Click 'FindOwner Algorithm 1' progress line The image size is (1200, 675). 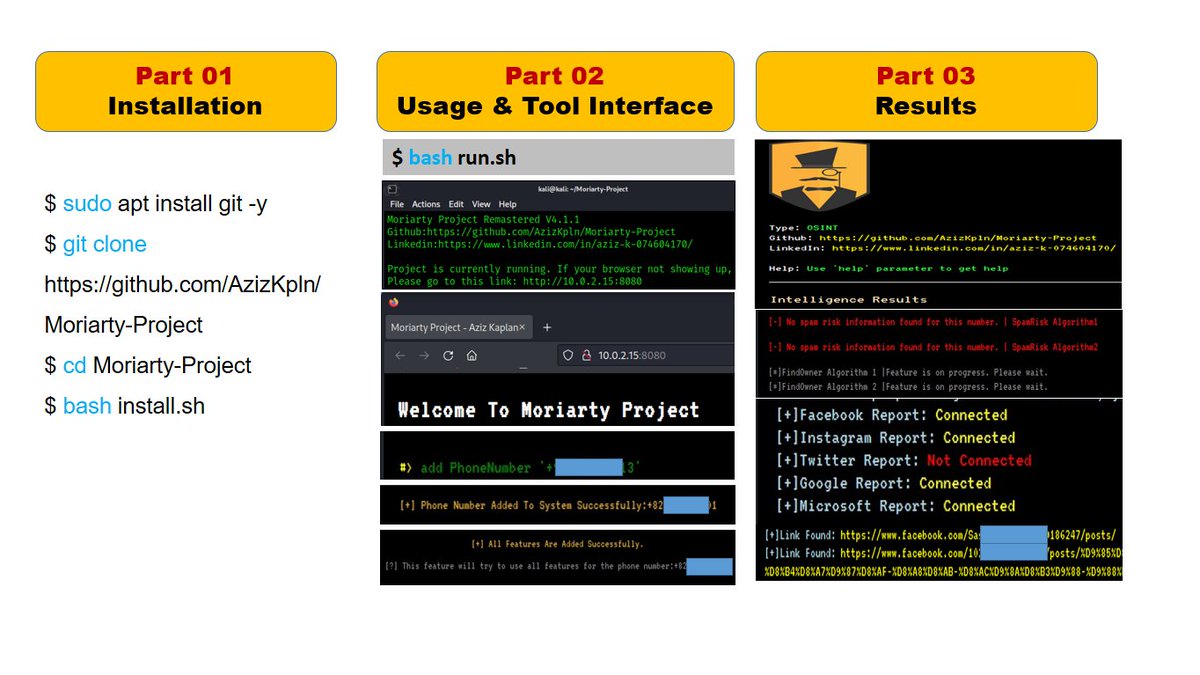pyautogui.click(x=907, y=372)
